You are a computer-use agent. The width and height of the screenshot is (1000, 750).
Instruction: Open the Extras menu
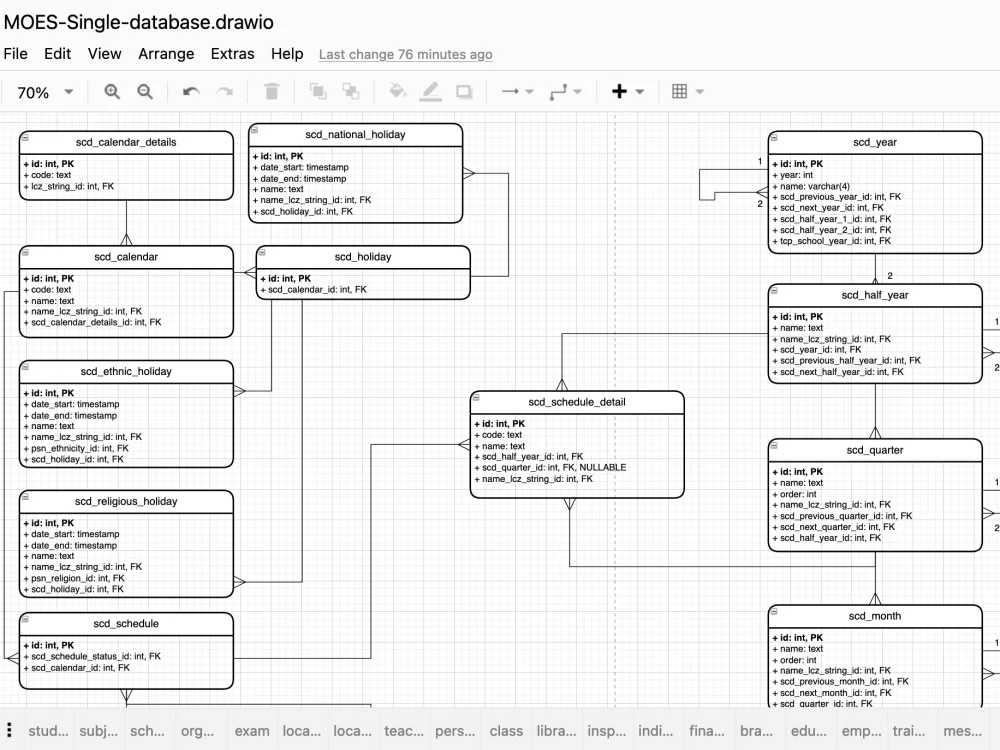point(232,54)
